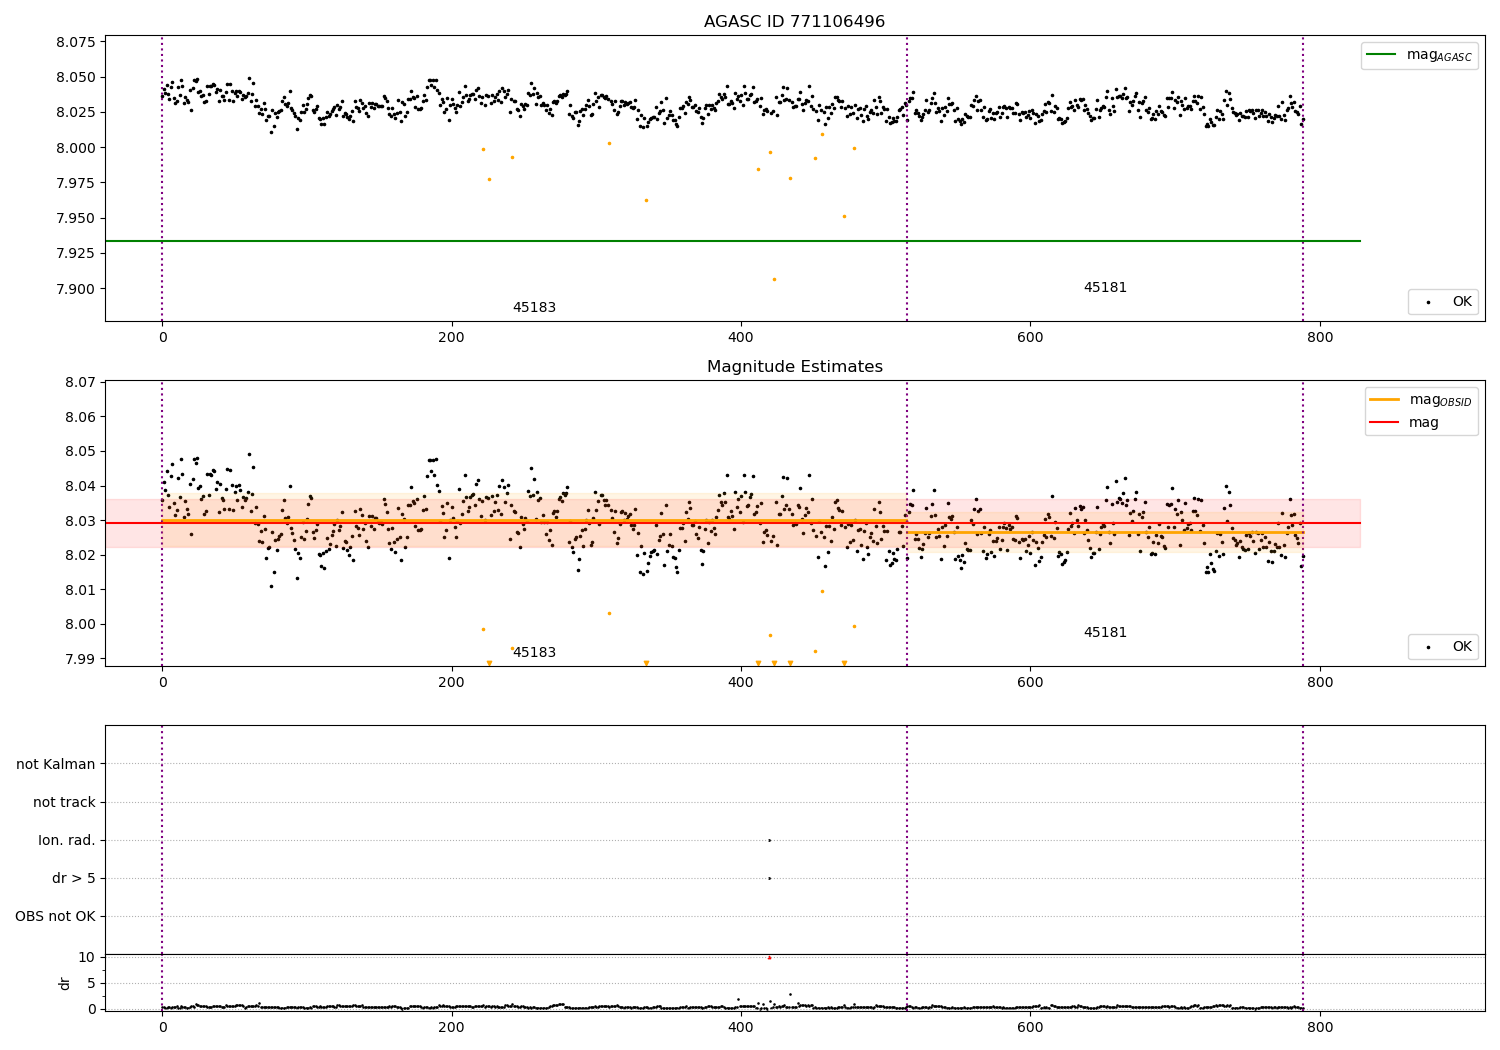Click the x-tick '400' under the top plot

(741, 338)
